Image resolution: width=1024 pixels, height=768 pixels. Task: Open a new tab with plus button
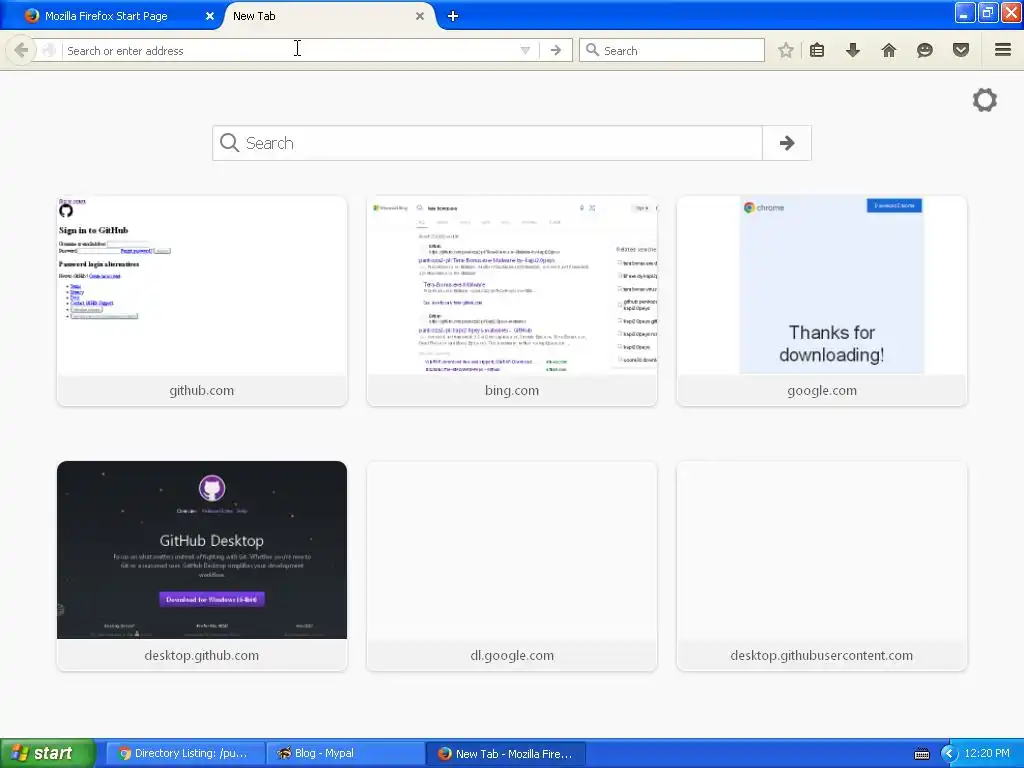pyautogui.click(x=453, y=16)
